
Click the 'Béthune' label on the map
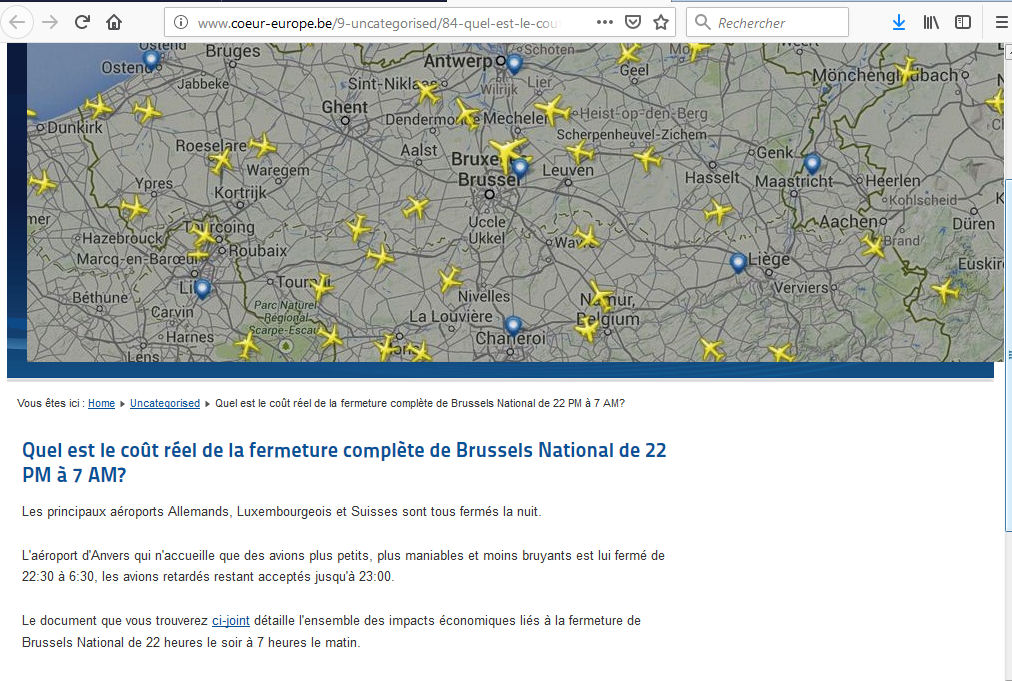(100, 298)
